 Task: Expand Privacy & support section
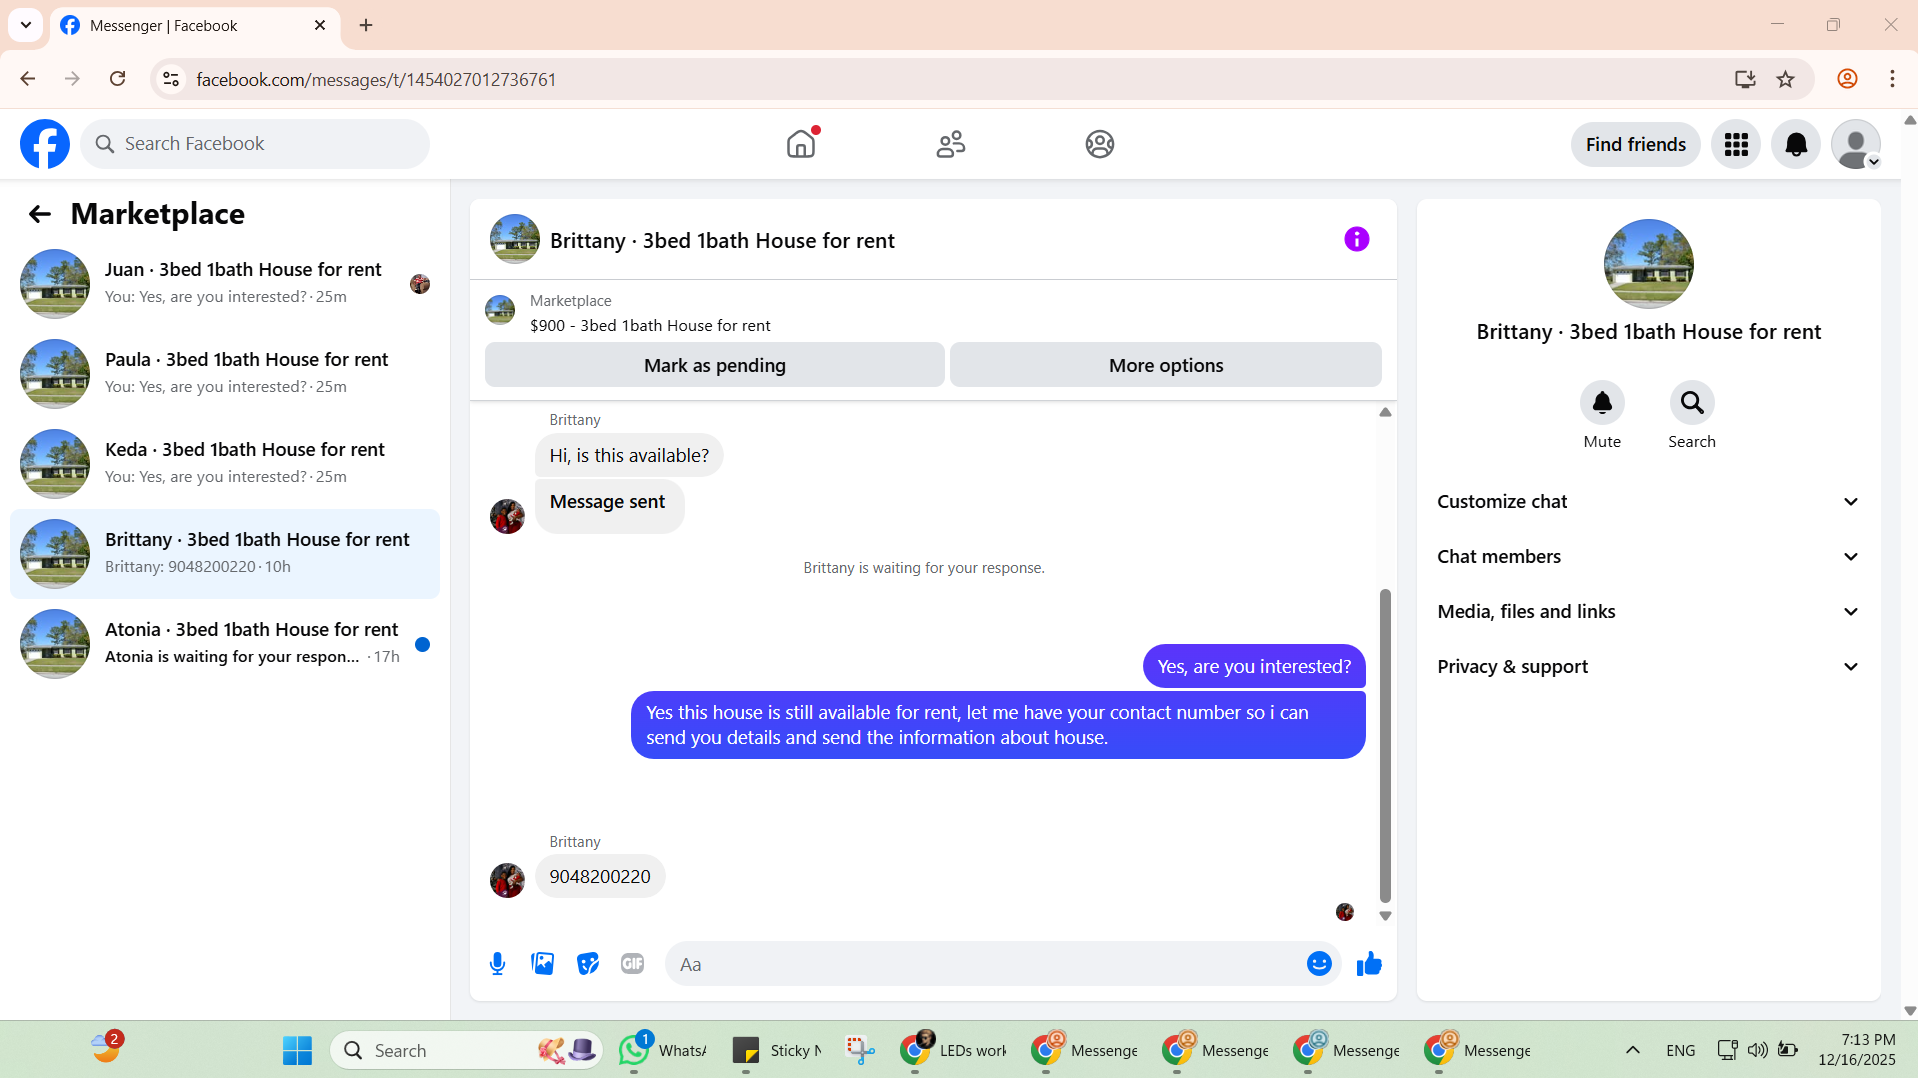coord(1648,667)
